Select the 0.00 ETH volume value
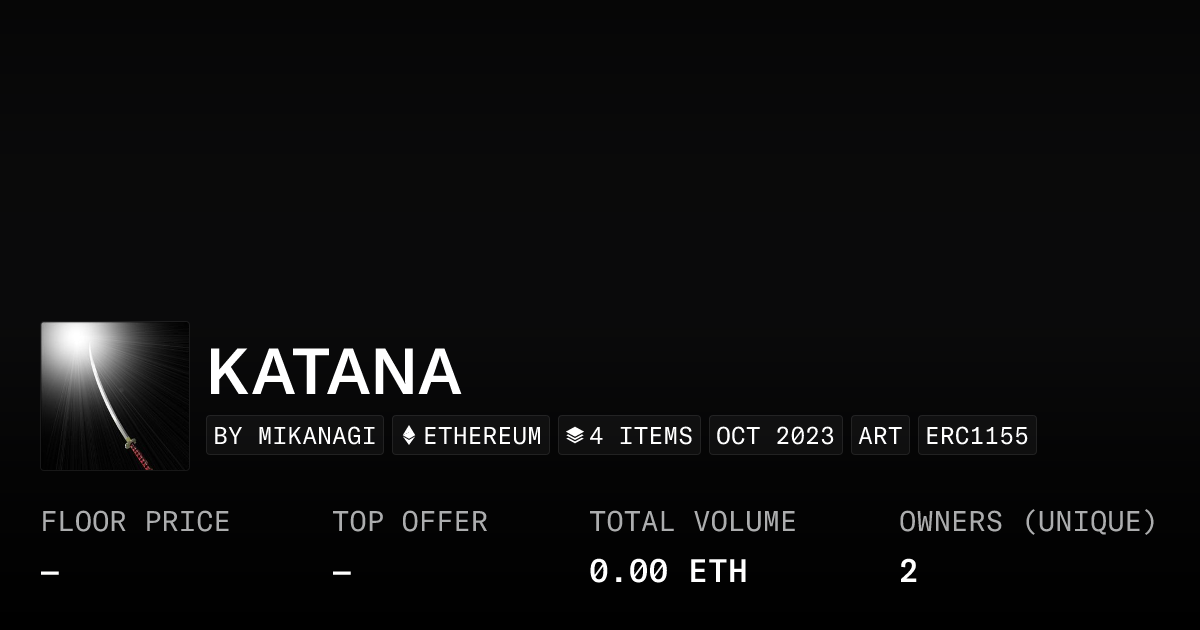The width and height of the screenshot is (1200, 630). (668, 572)
